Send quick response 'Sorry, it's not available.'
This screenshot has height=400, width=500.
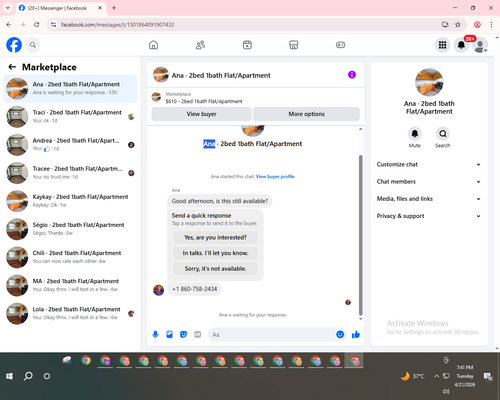215,269
